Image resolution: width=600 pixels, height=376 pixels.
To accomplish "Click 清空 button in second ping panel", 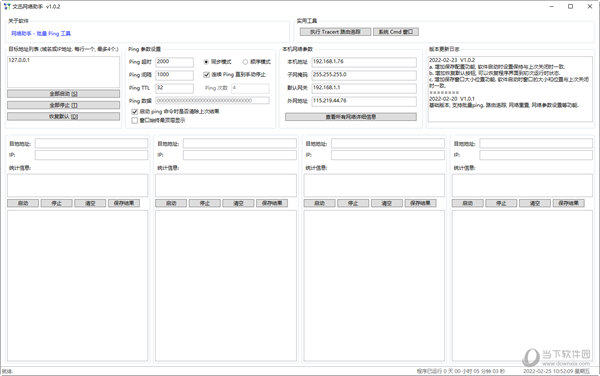I will tap(238, 203).
